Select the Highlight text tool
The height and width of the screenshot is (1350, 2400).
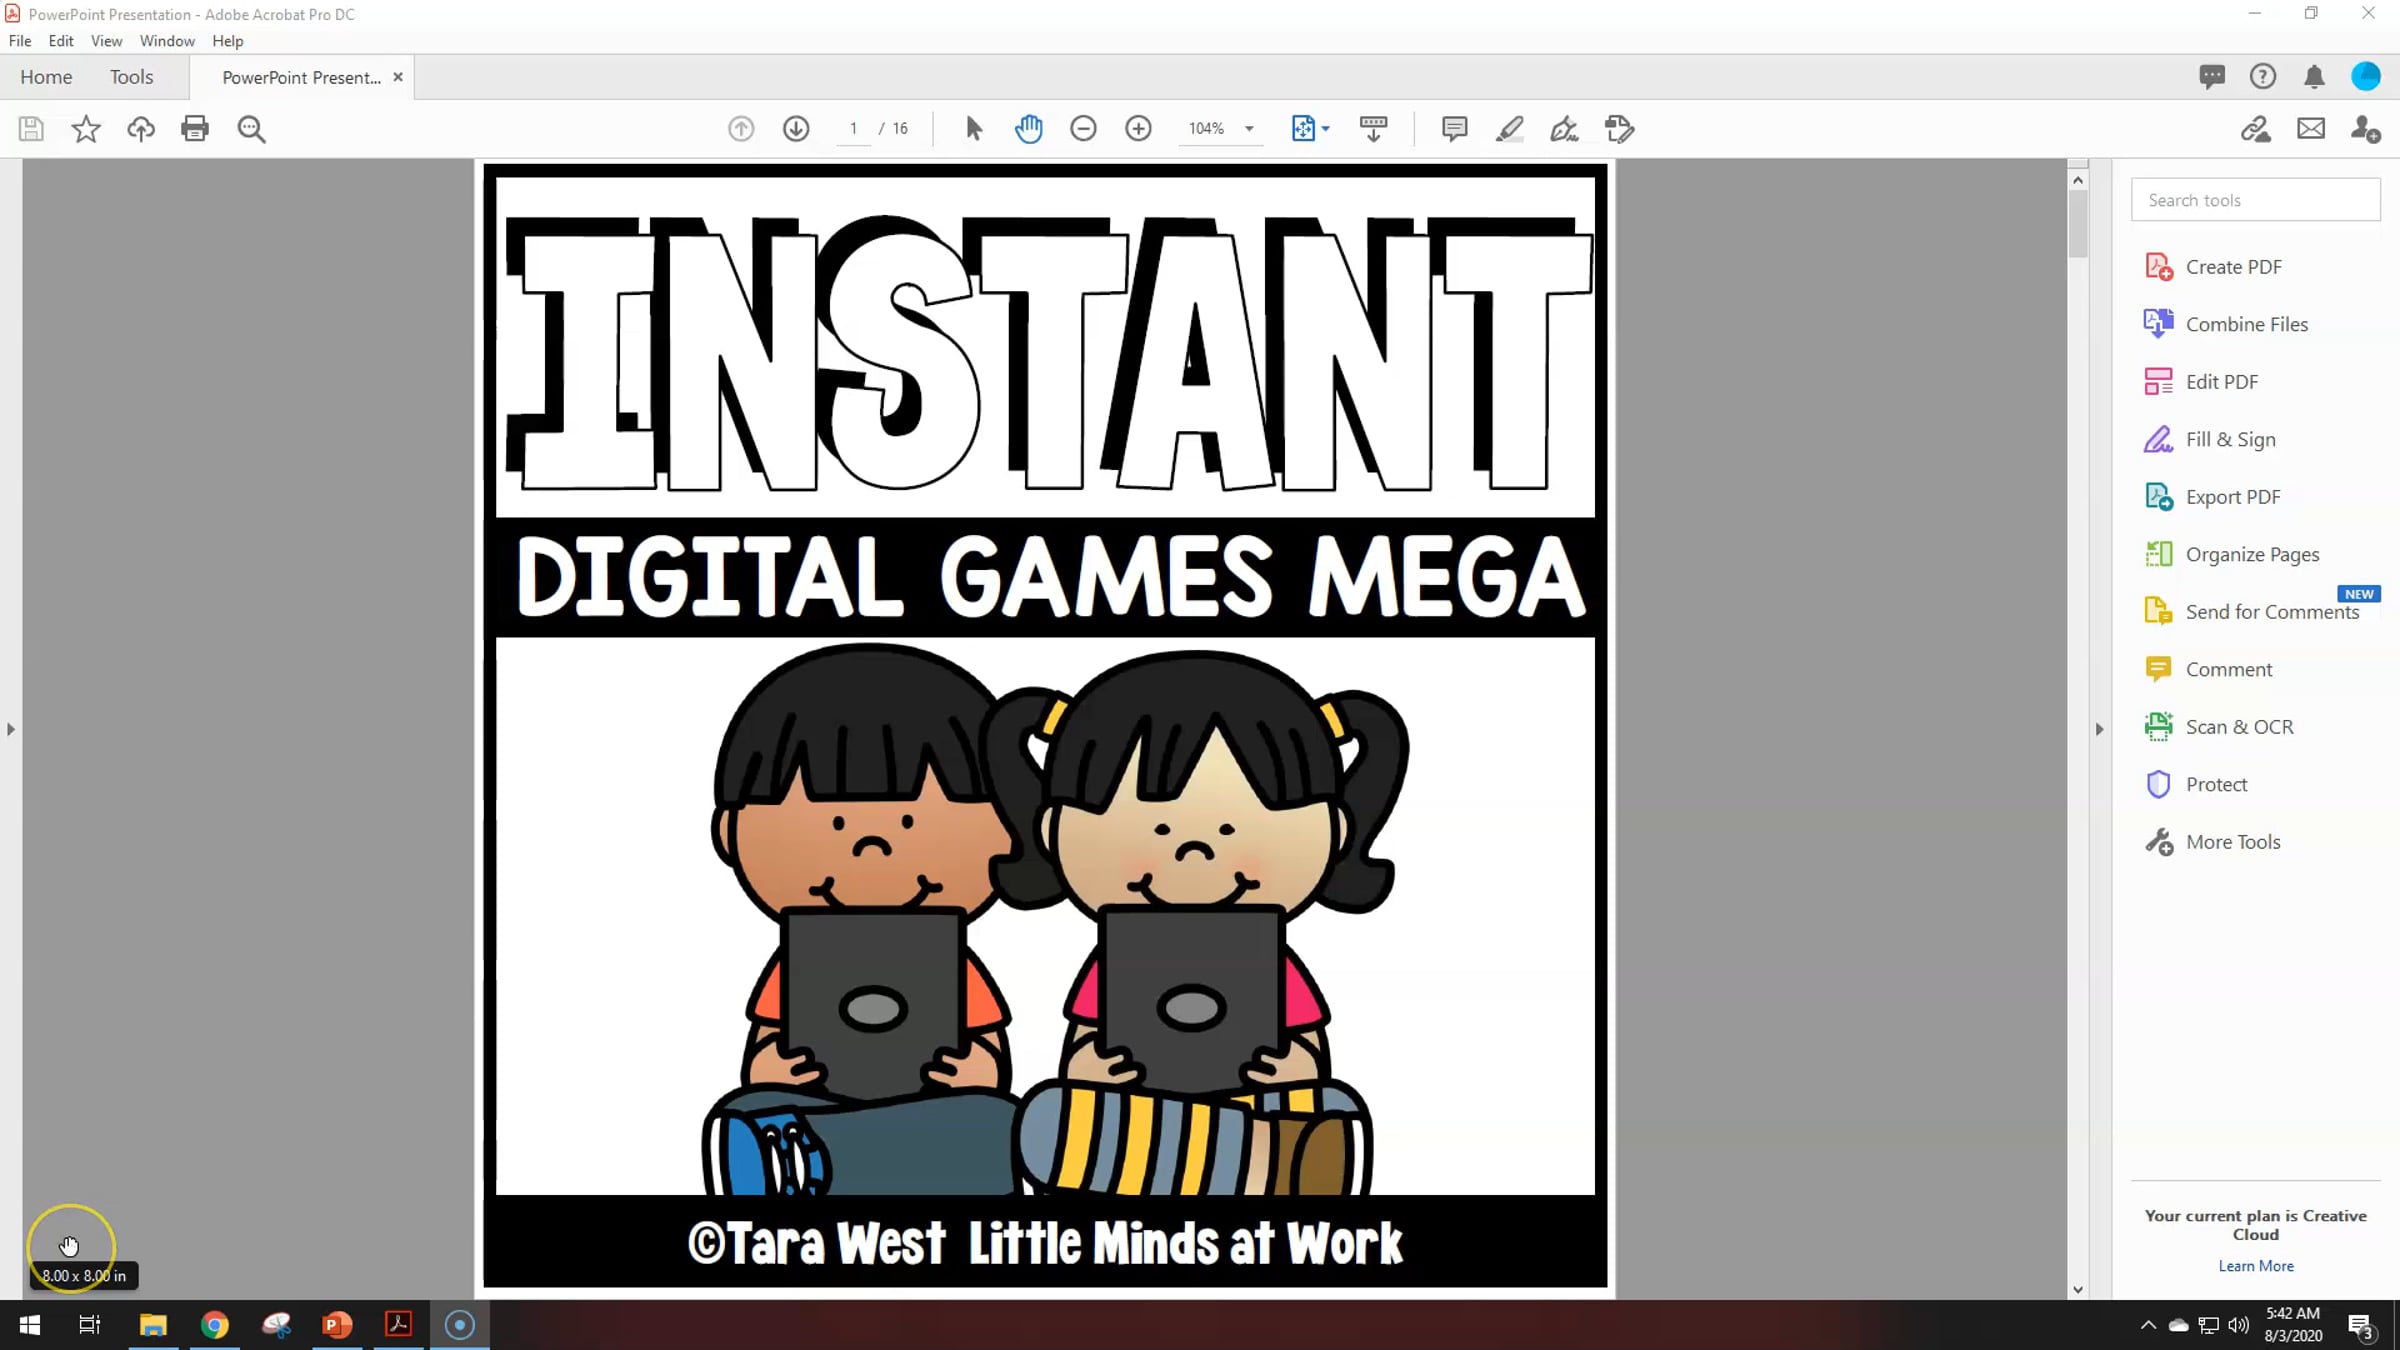point(1509,129)
